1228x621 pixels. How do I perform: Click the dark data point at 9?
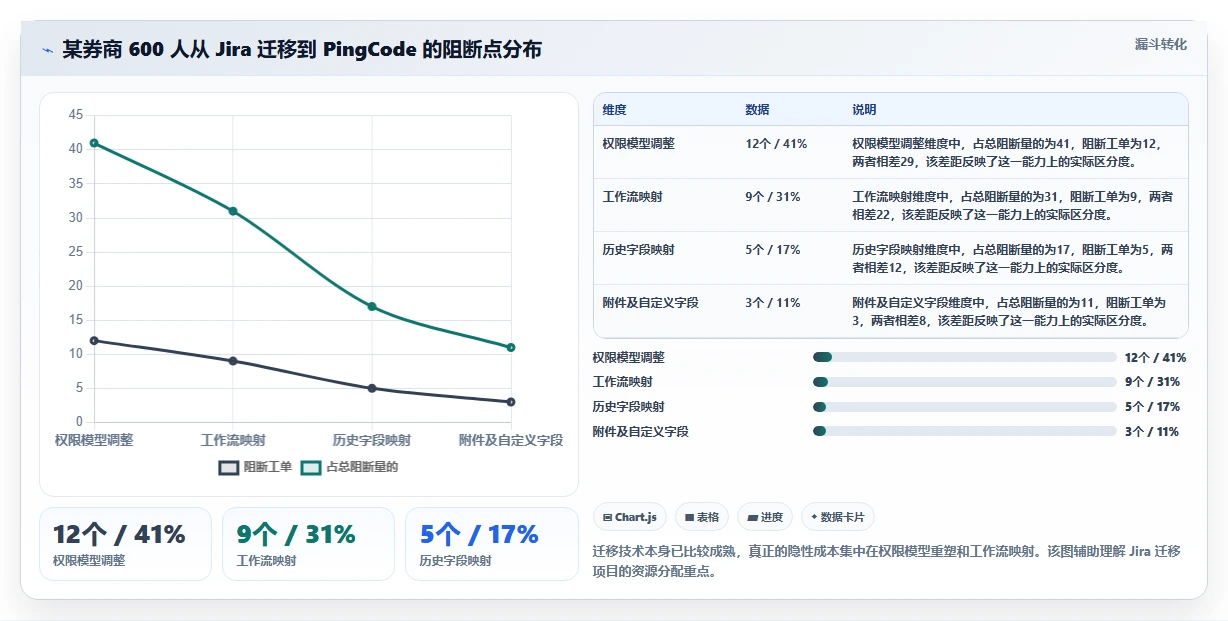click(233, 361)
